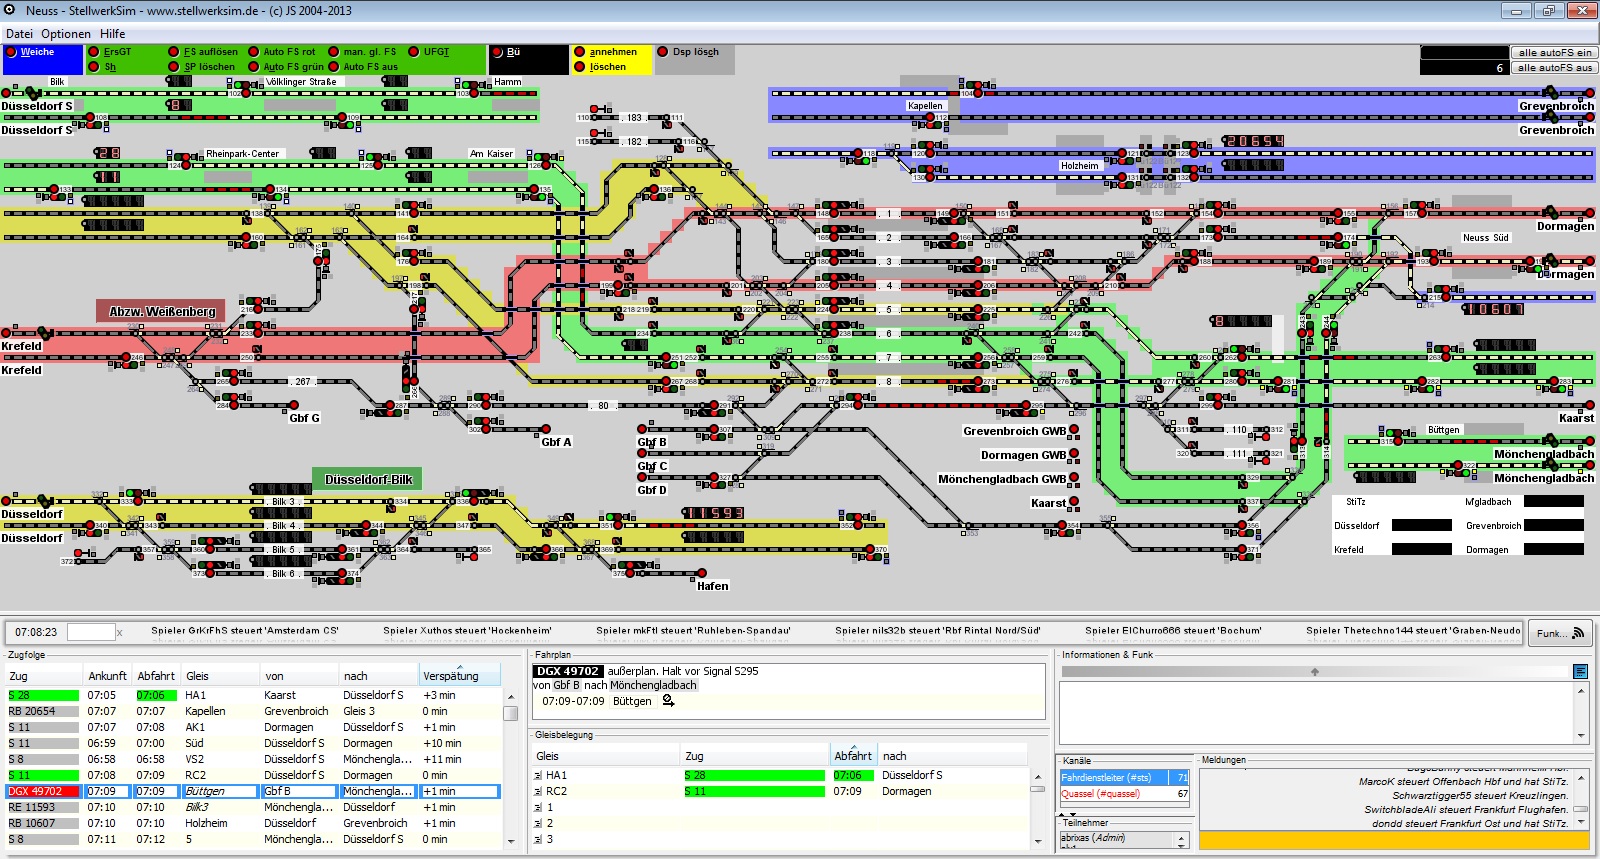1600x859 pixels.
Task: Click the Mönchengladbach GWB red indicator
Action: pyautogui.click(x=1074, y=478)
